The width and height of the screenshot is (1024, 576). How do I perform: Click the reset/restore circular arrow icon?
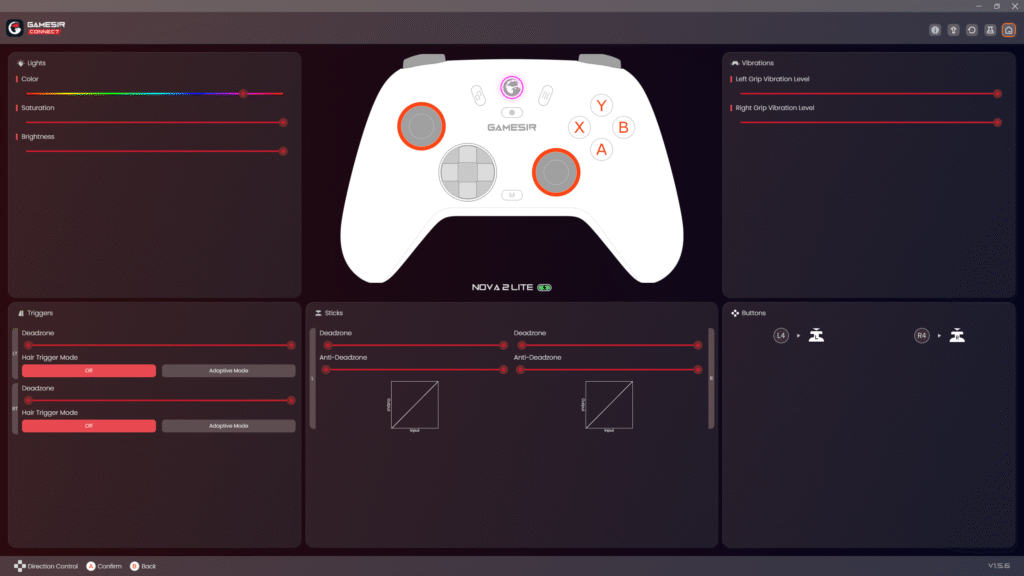tap(972, 30)
